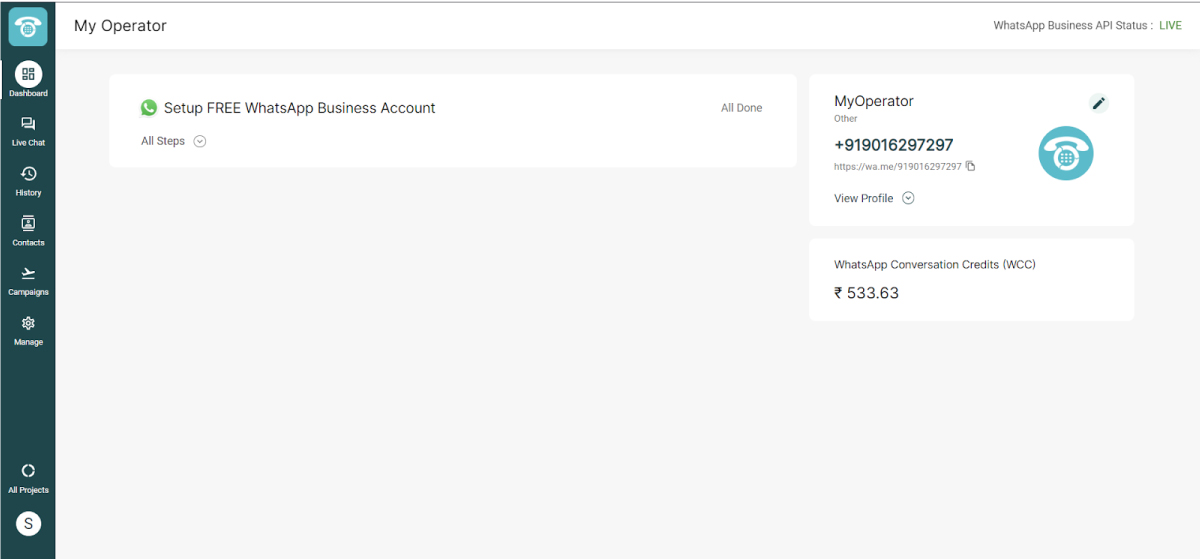Screen dimensions: 1200x560
Task: Switch to All Projects
Action: [x=28, y=476]
